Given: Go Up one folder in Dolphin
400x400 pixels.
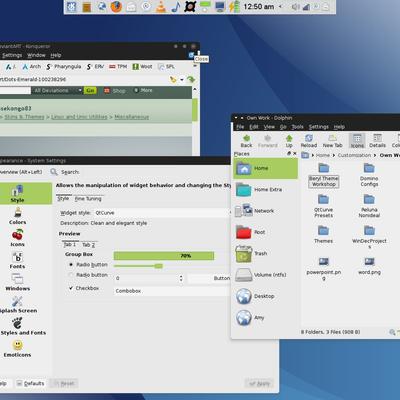Looking at the screenshot, I should tap(289, 141).
